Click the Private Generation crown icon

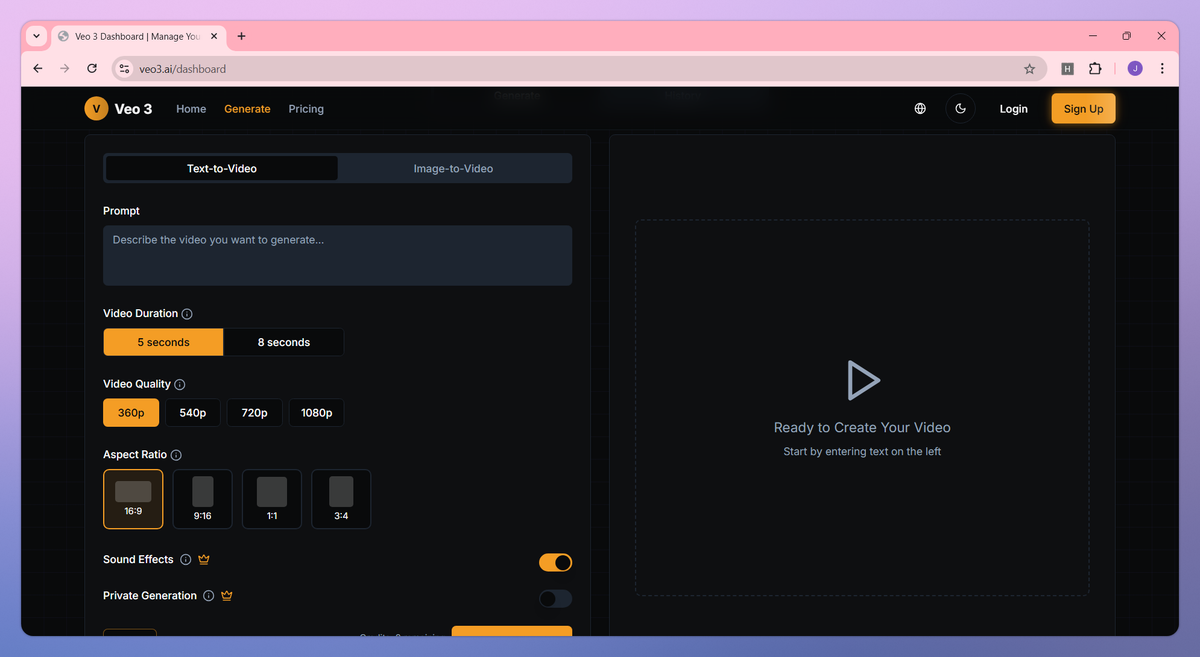click(227, 596)
